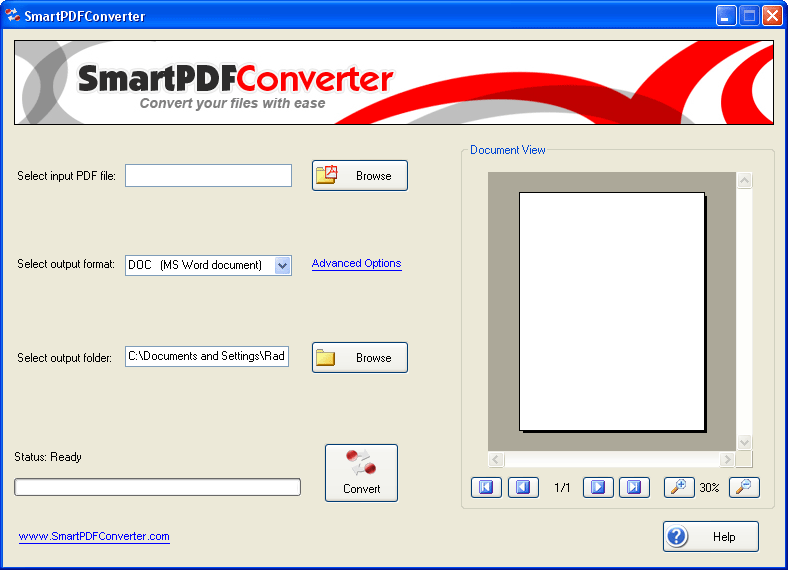Screen dimensions: 788x570
Task: Click the 1/1 page indicator text
Action: [562, 488]
